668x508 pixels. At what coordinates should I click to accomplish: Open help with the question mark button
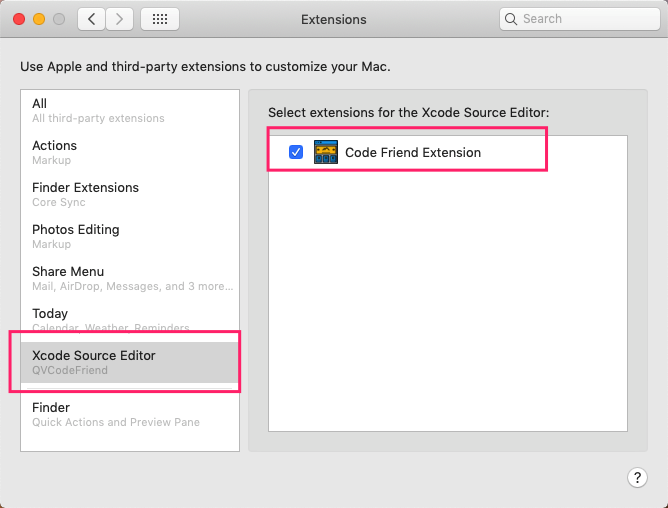[637, 478]
